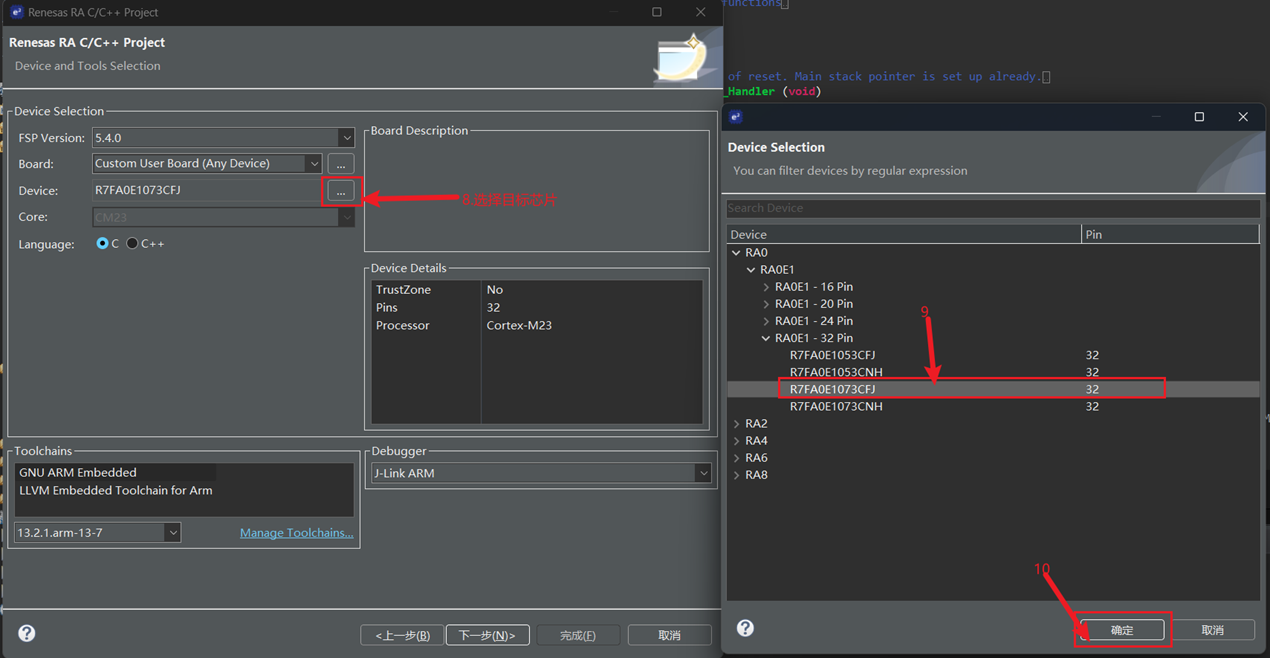This screenshot has width=1270, height=658.
Task: Maximize the Device Selection dialog window
Action: click(1199, 117)
